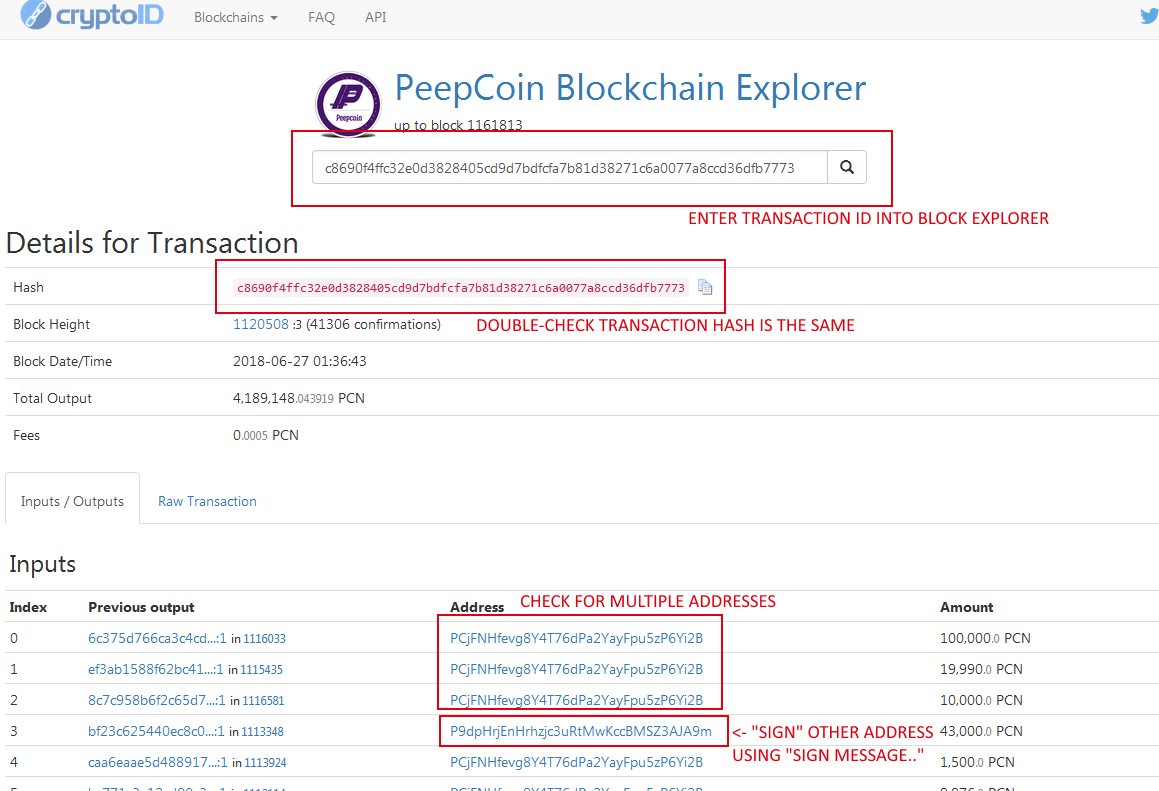Open the index 2 row address link
Screen dimensions: 1159x791
click(577, 700)
